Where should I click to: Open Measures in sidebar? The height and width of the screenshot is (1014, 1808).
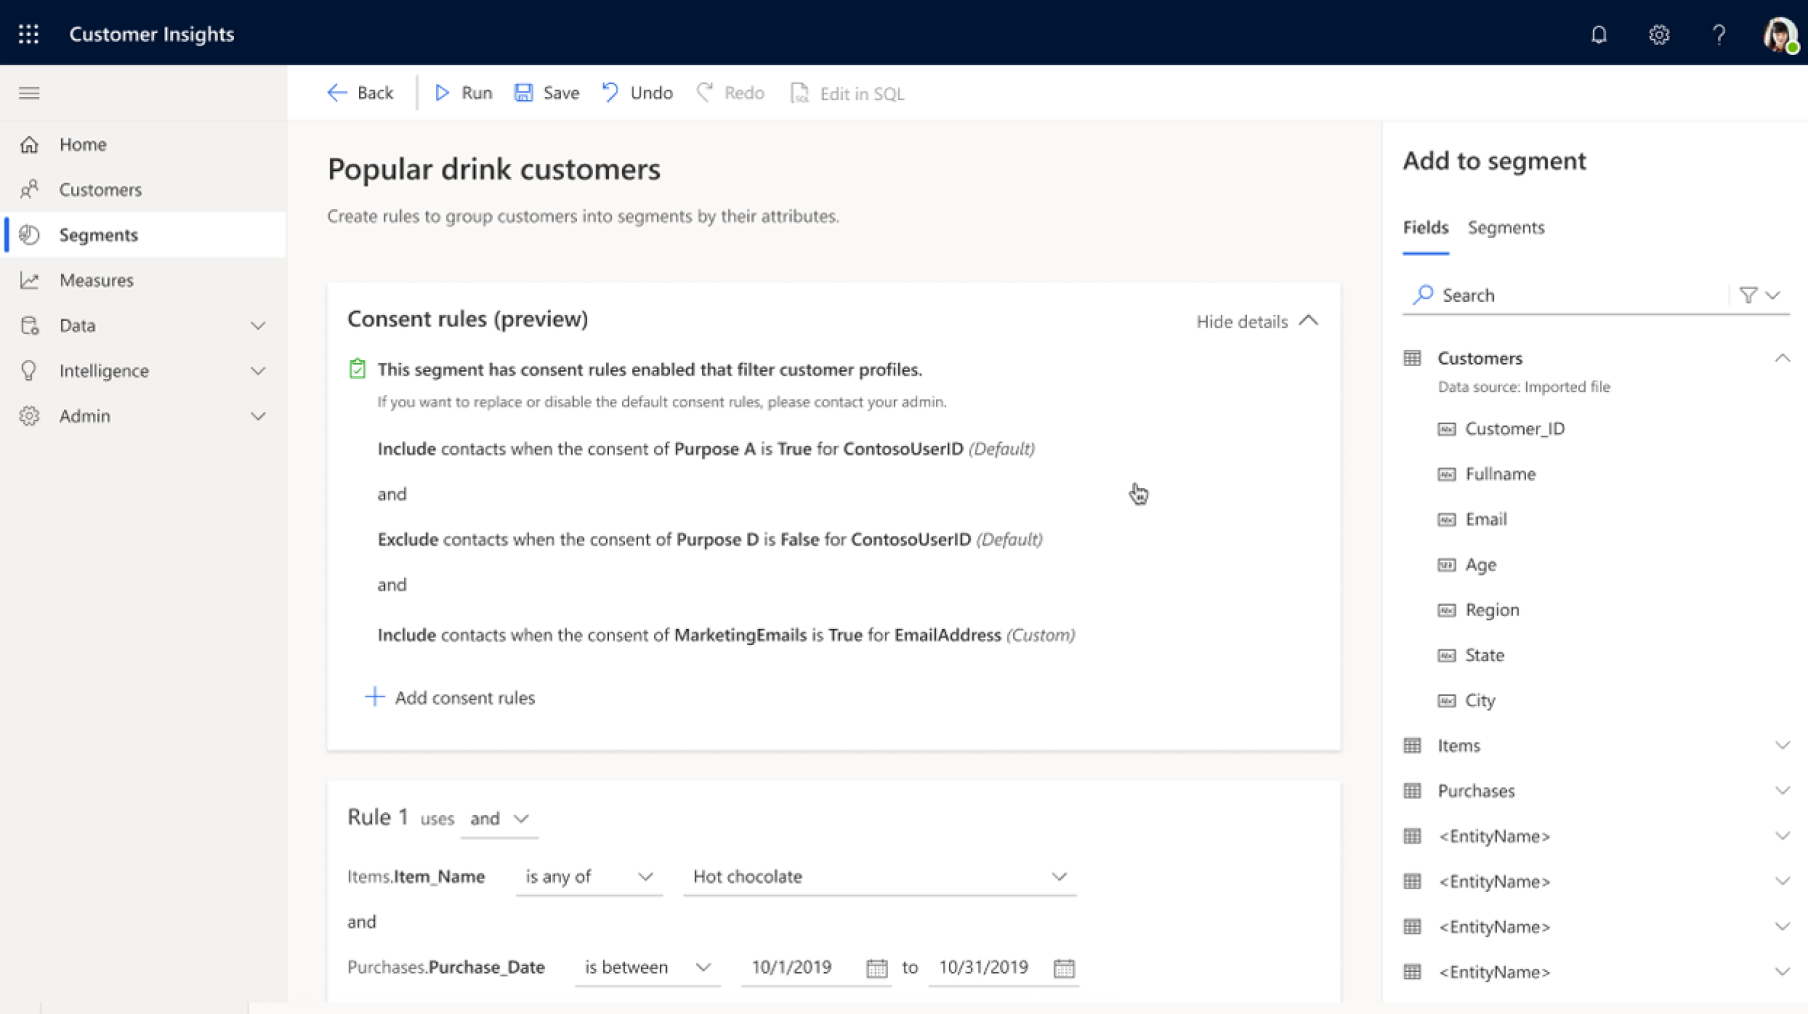145,280
